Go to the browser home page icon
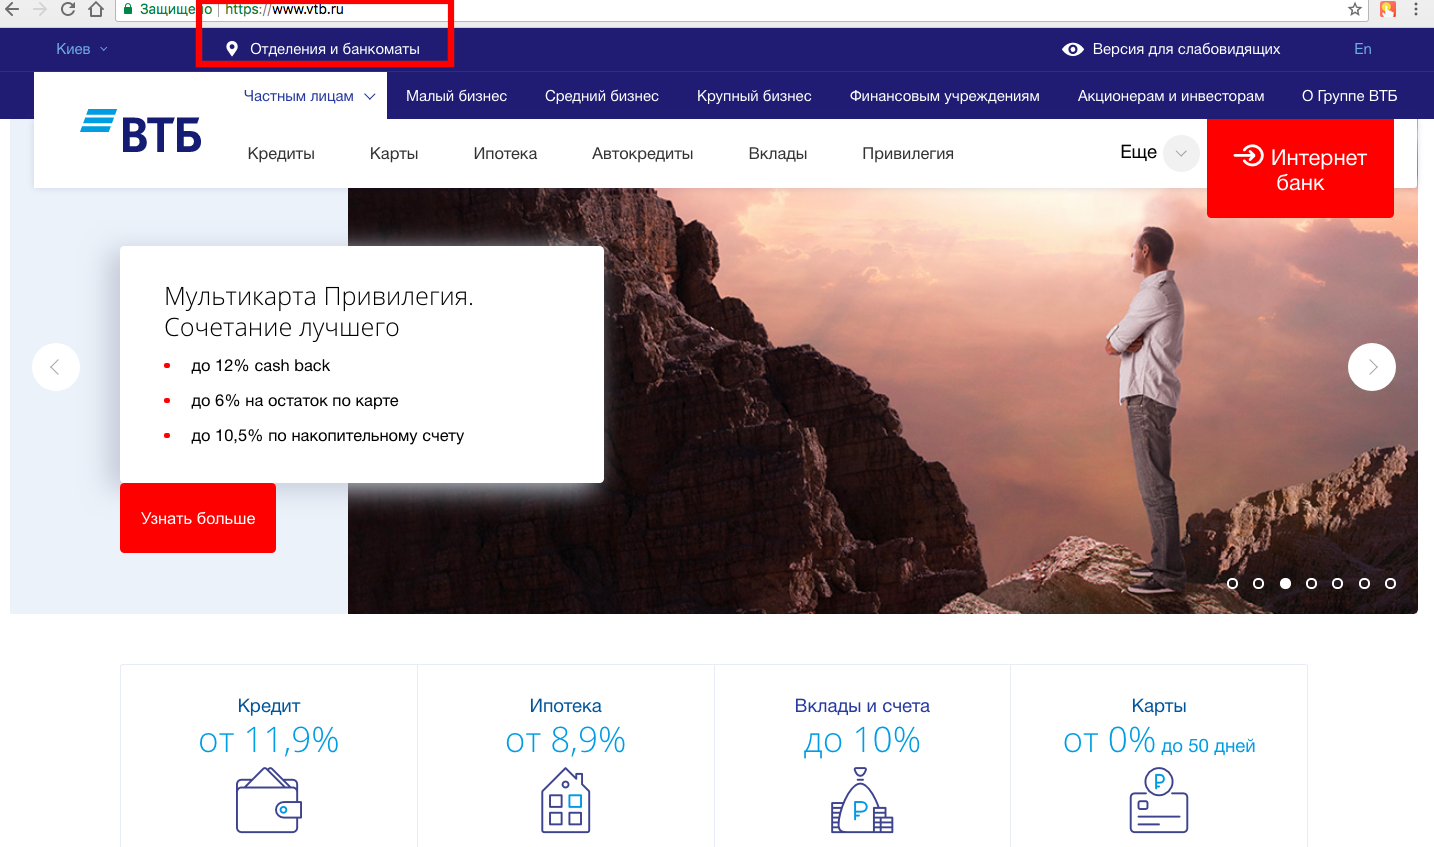The image size is (1434, 847). (96, 9)
